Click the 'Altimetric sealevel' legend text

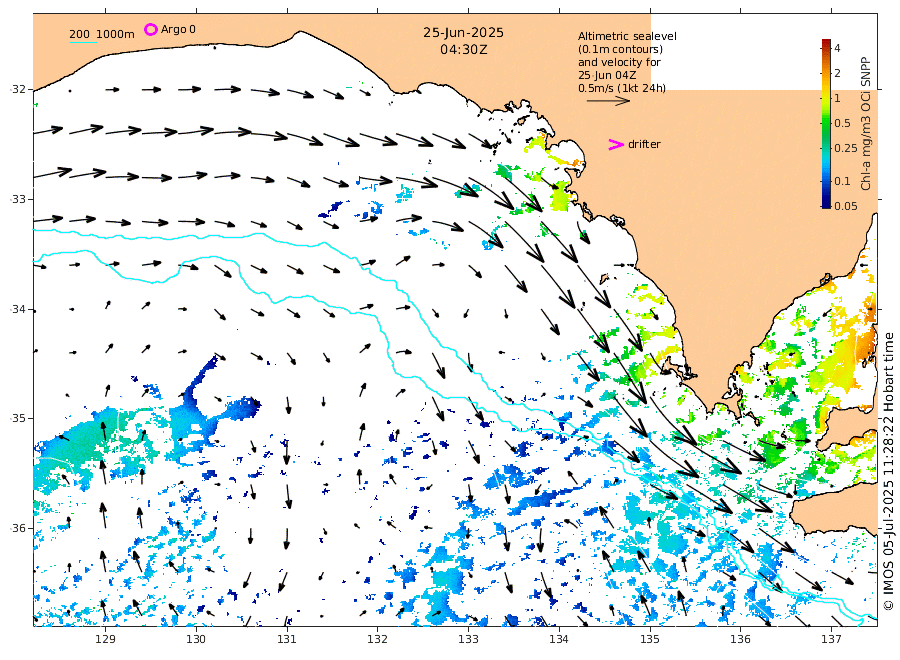coord(627,36)
